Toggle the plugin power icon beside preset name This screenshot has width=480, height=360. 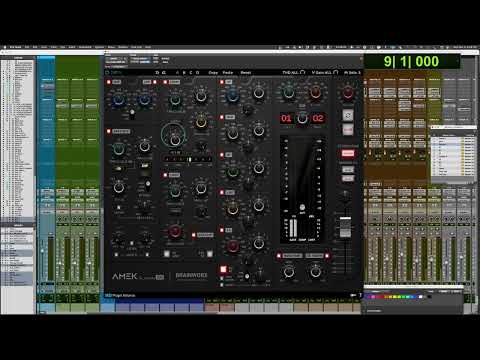(107, 72)
